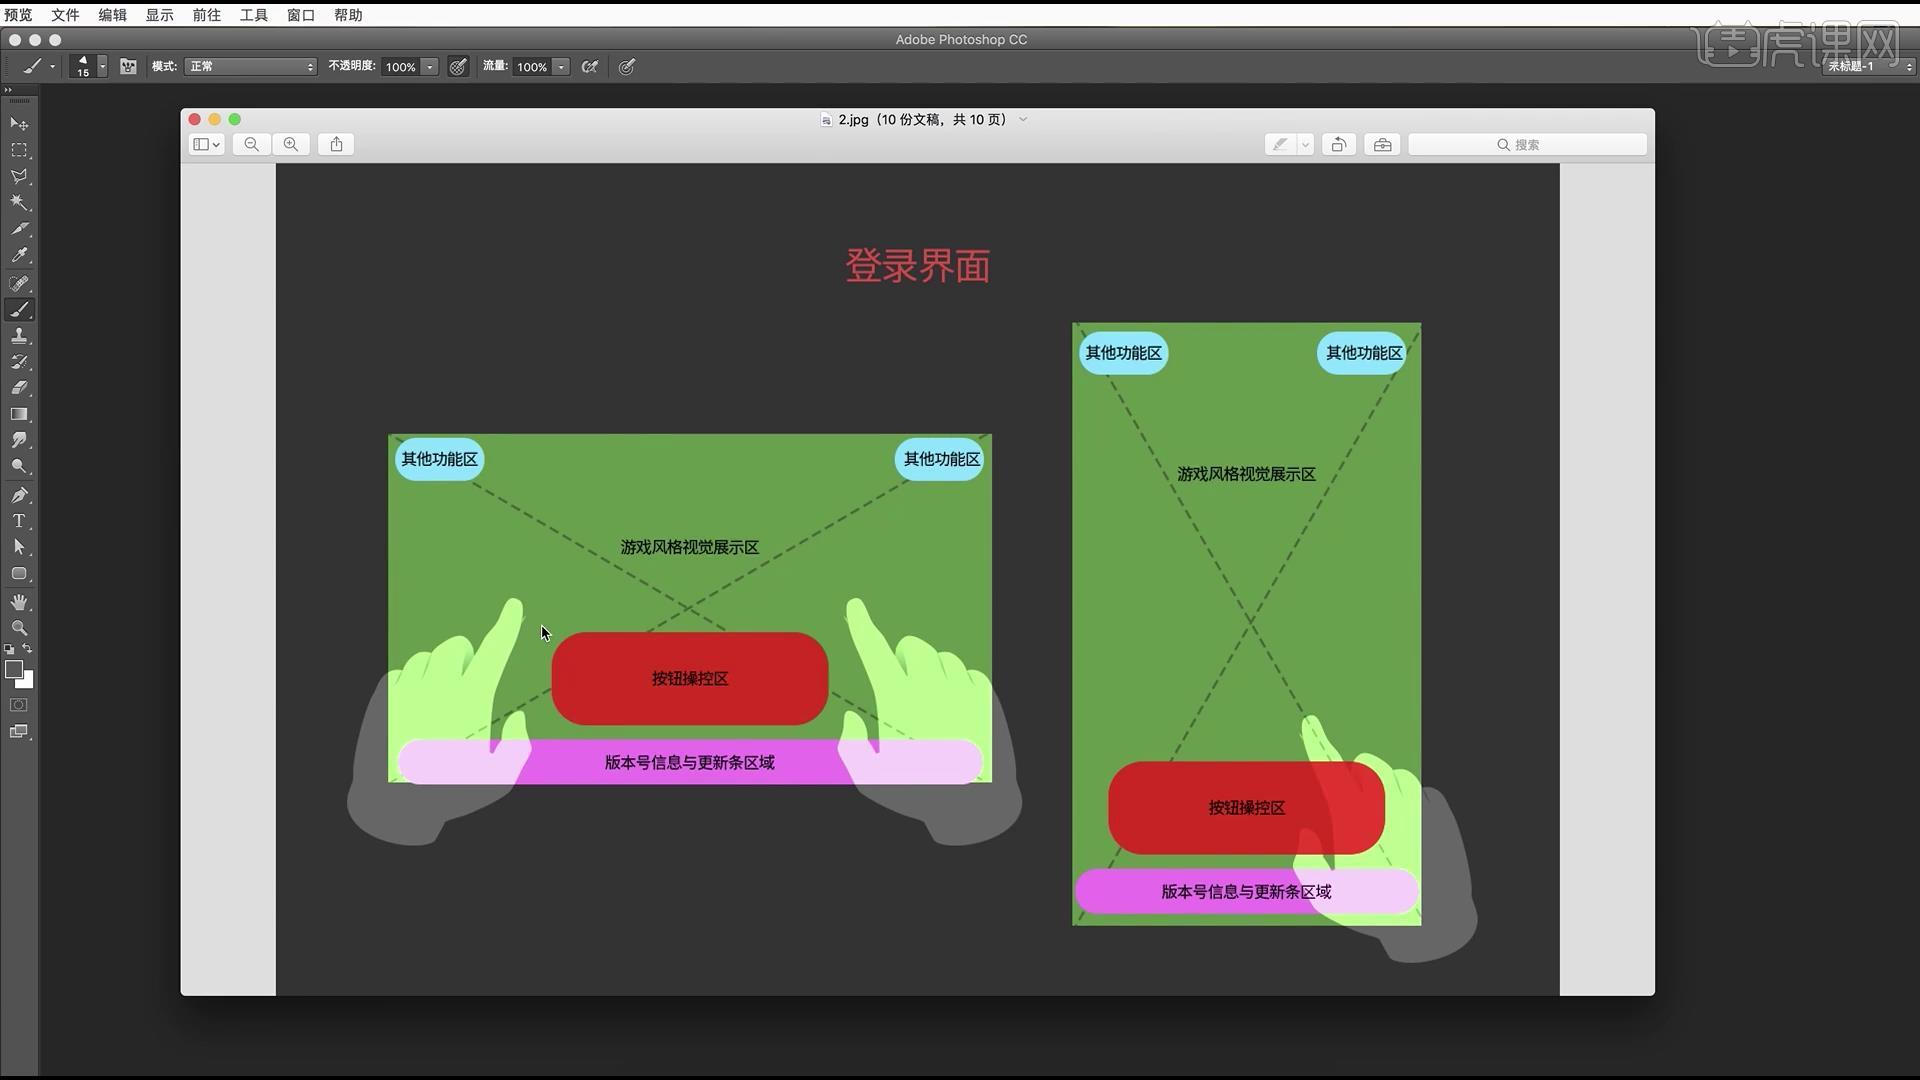Open the opacity slider dropdown
Image resolution: width=1920 pixels, height=1080 pixels.
pyautogui.click(x=430, y=67)
